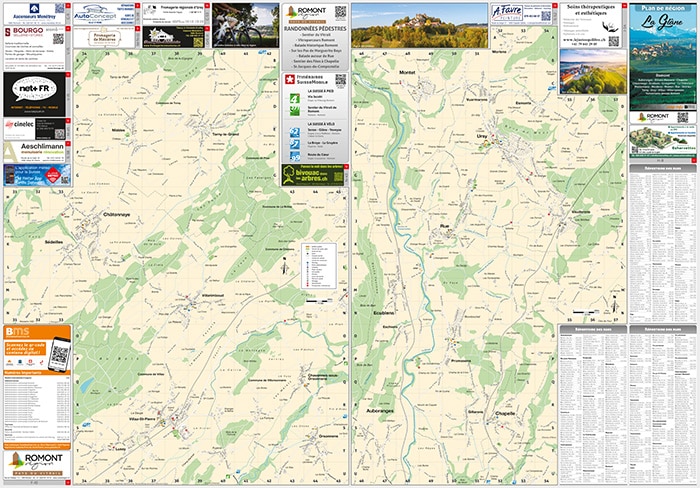Screen dimensions: 700x488
Task: Open the Swiss app blue banner advert
Action: coord(37,175)
